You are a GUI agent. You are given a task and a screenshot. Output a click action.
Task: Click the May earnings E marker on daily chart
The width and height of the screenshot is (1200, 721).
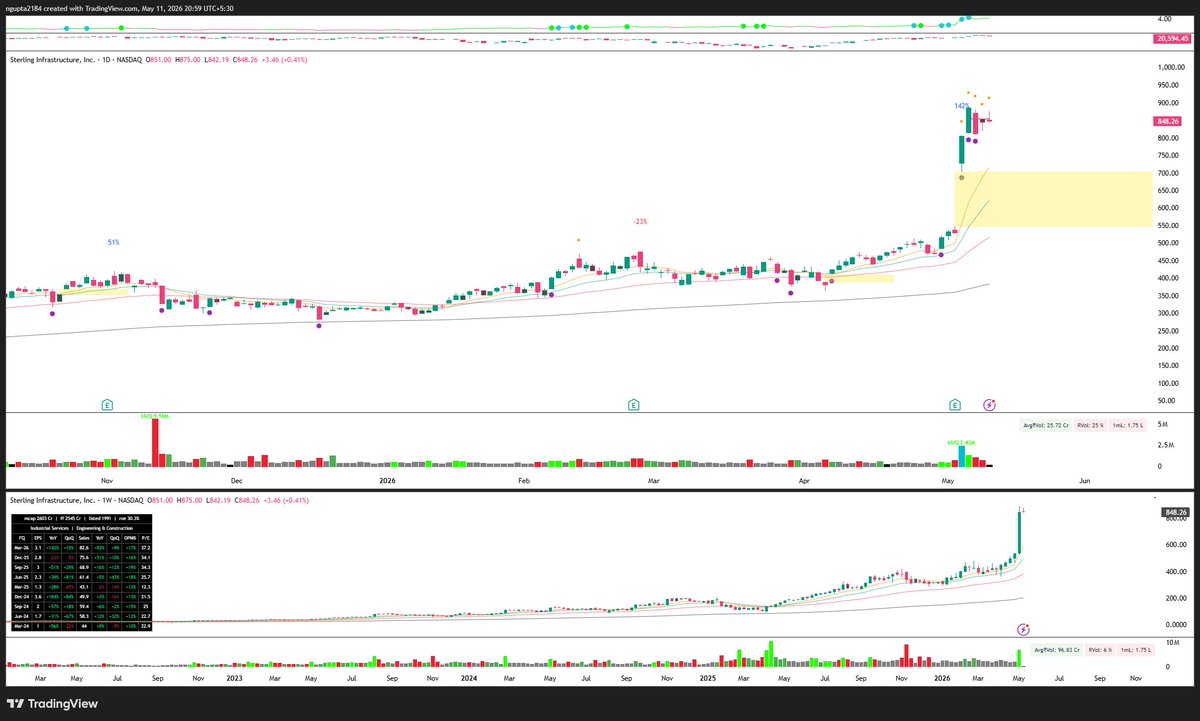[956, 404]
